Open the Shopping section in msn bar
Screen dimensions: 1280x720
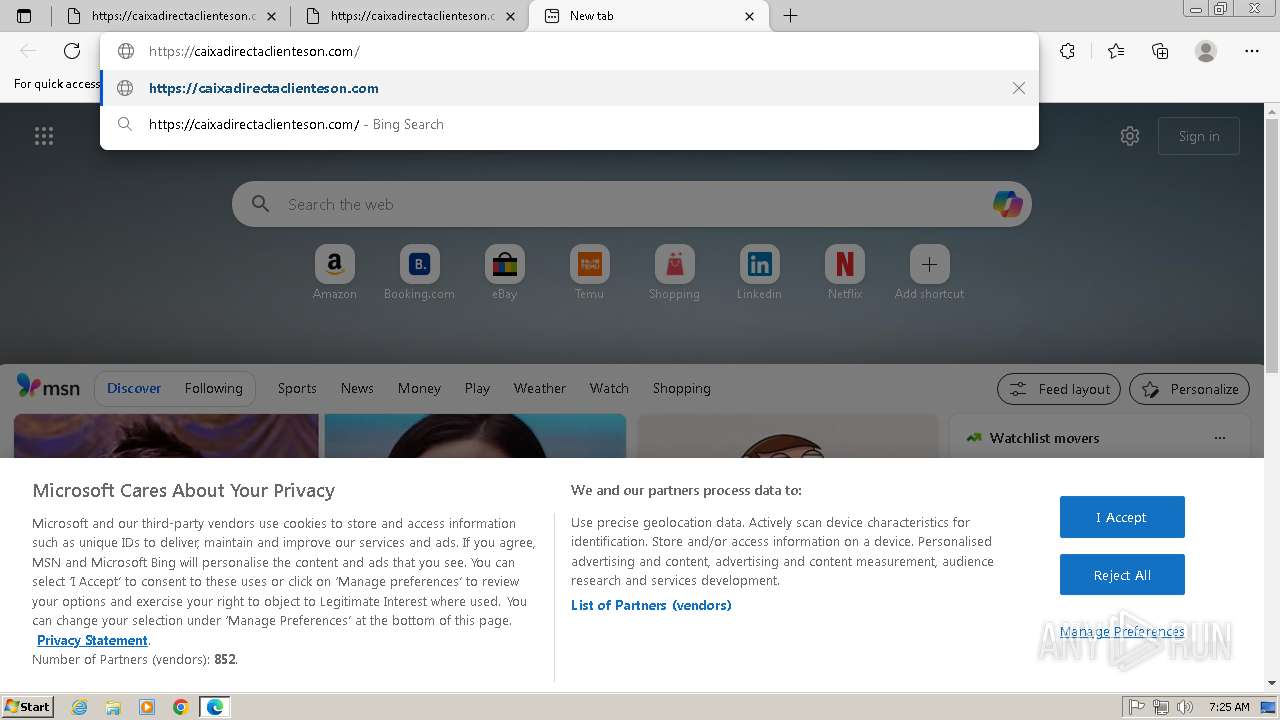click(682, 388)
